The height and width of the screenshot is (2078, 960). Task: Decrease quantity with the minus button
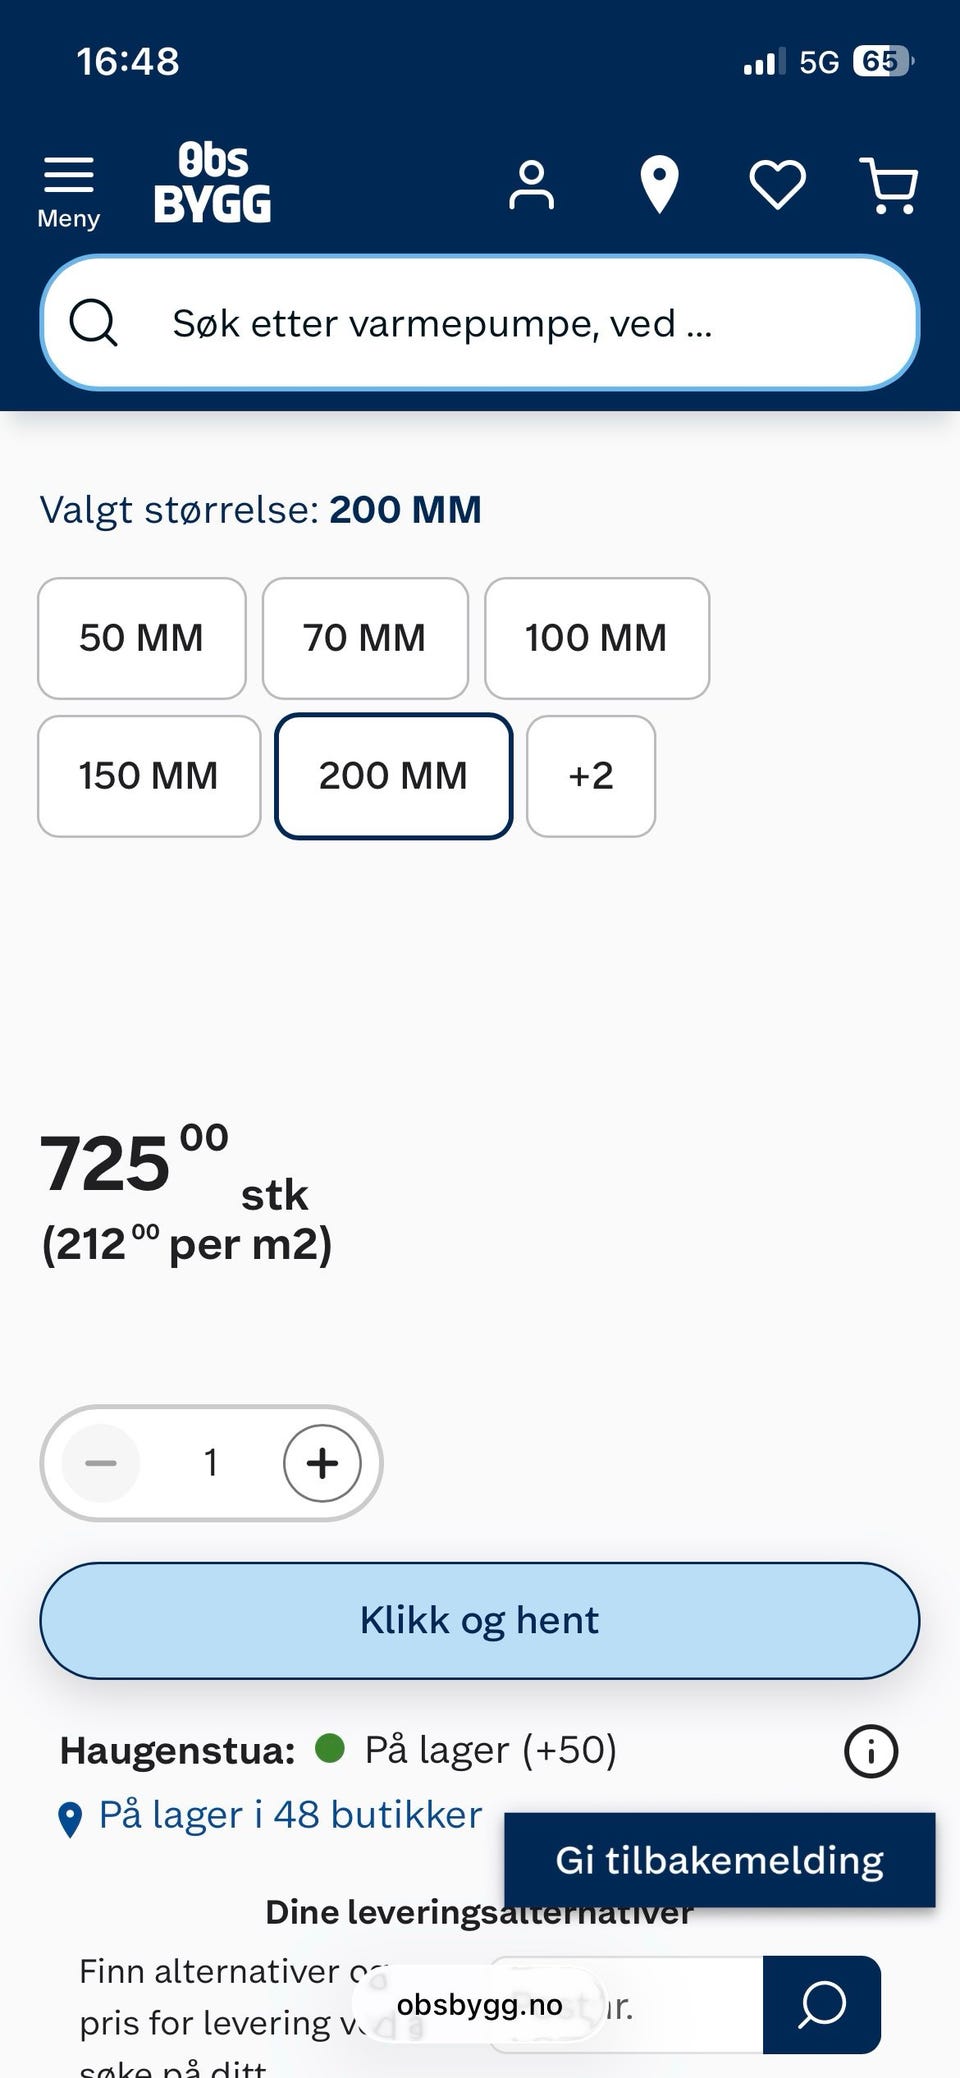[101, 1463]
